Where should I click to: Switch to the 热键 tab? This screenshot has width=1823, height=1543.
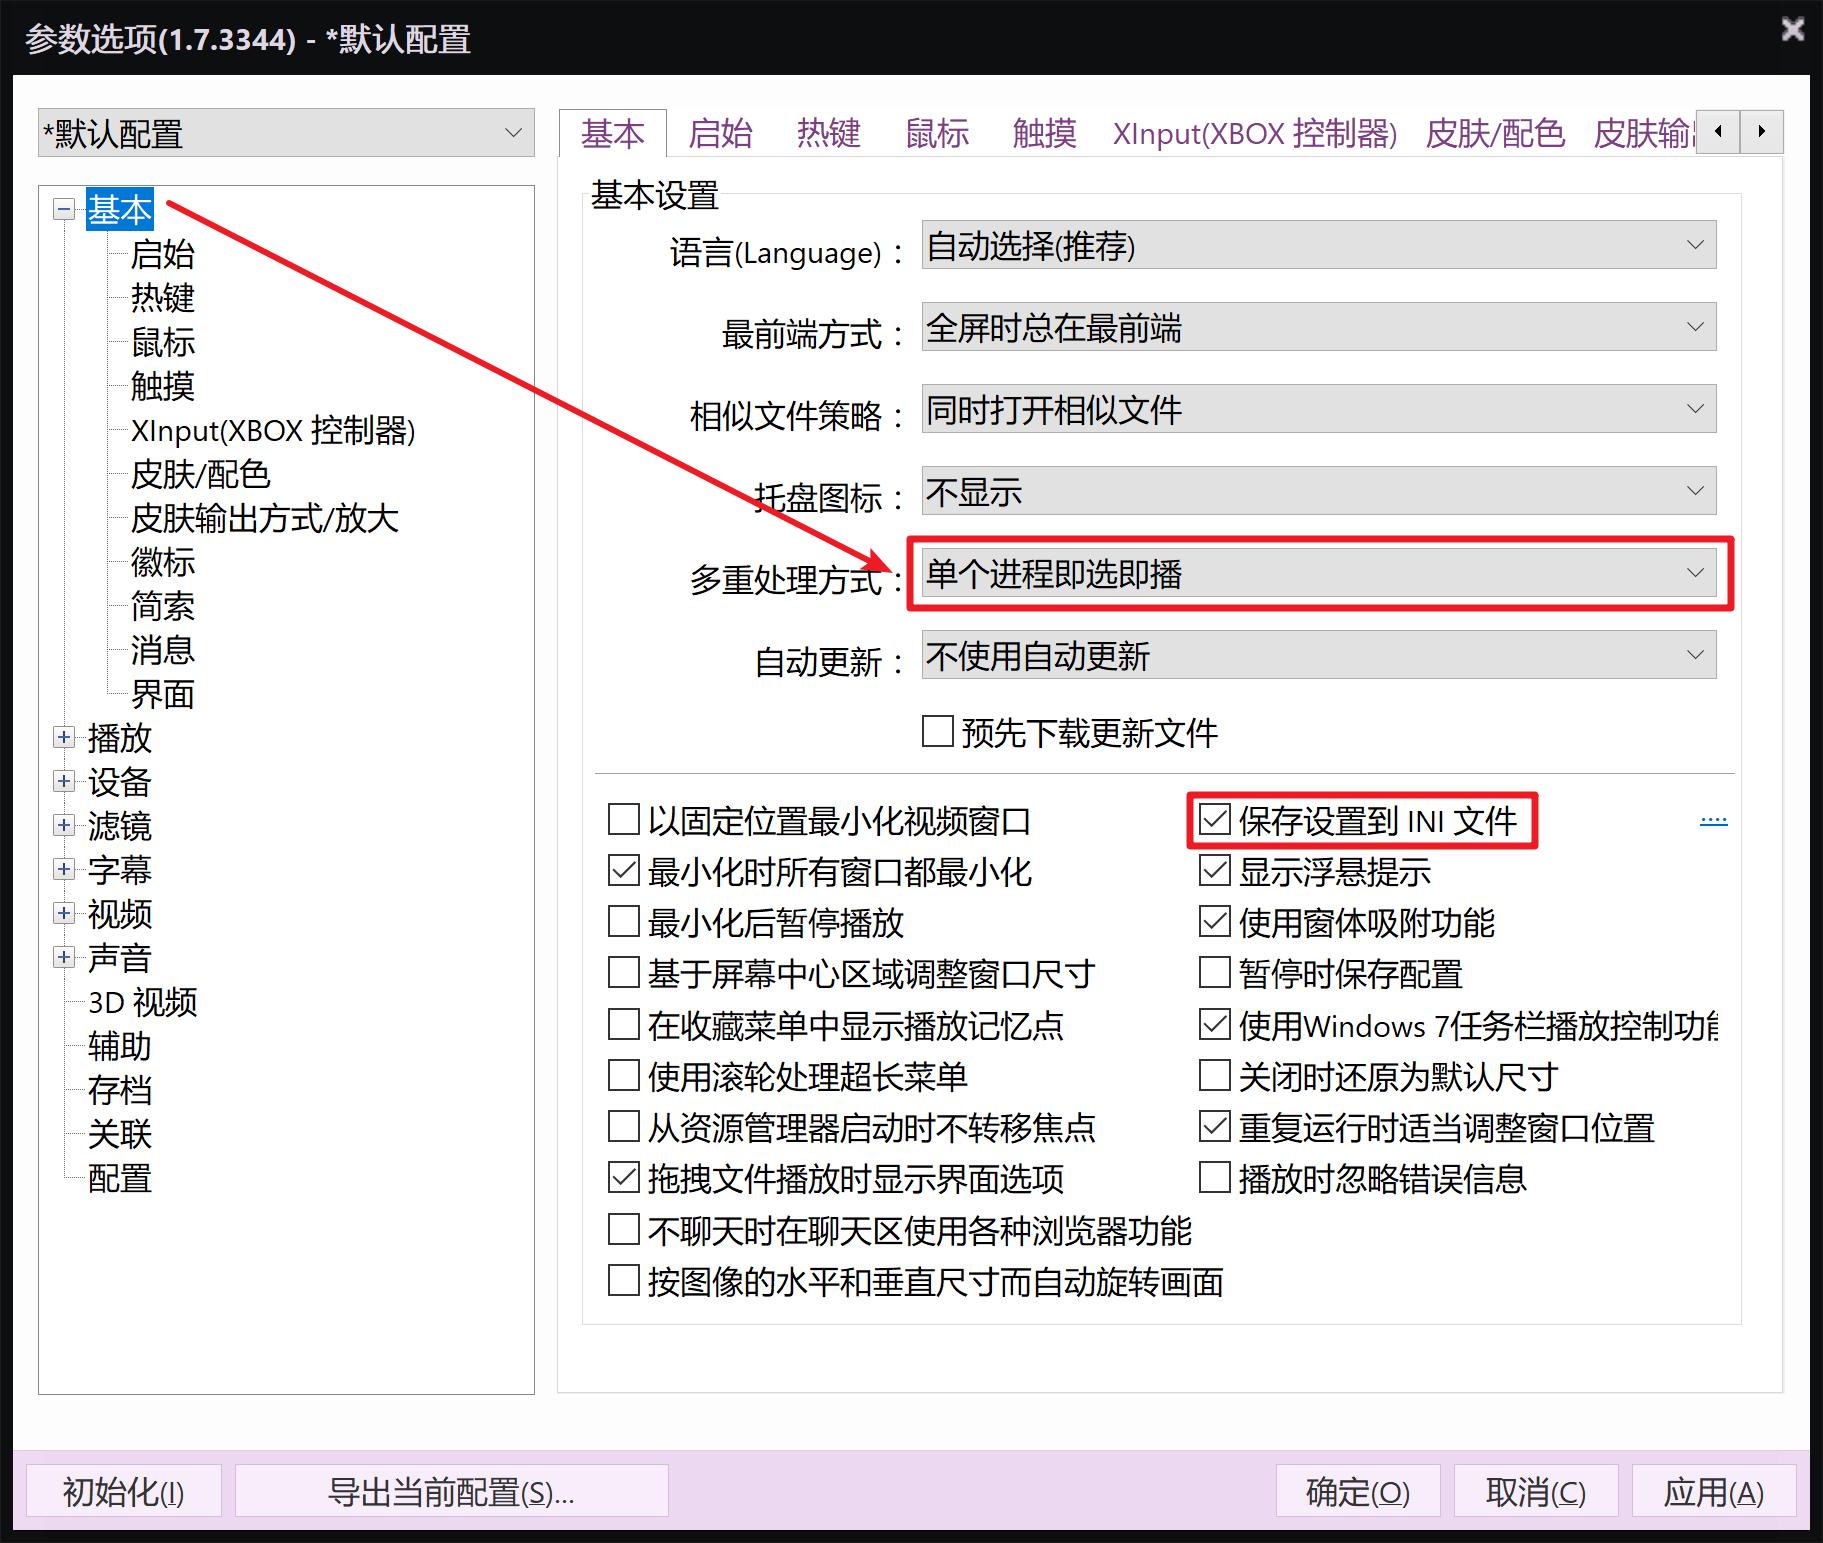pyautogui.click(x=828, y=133)
